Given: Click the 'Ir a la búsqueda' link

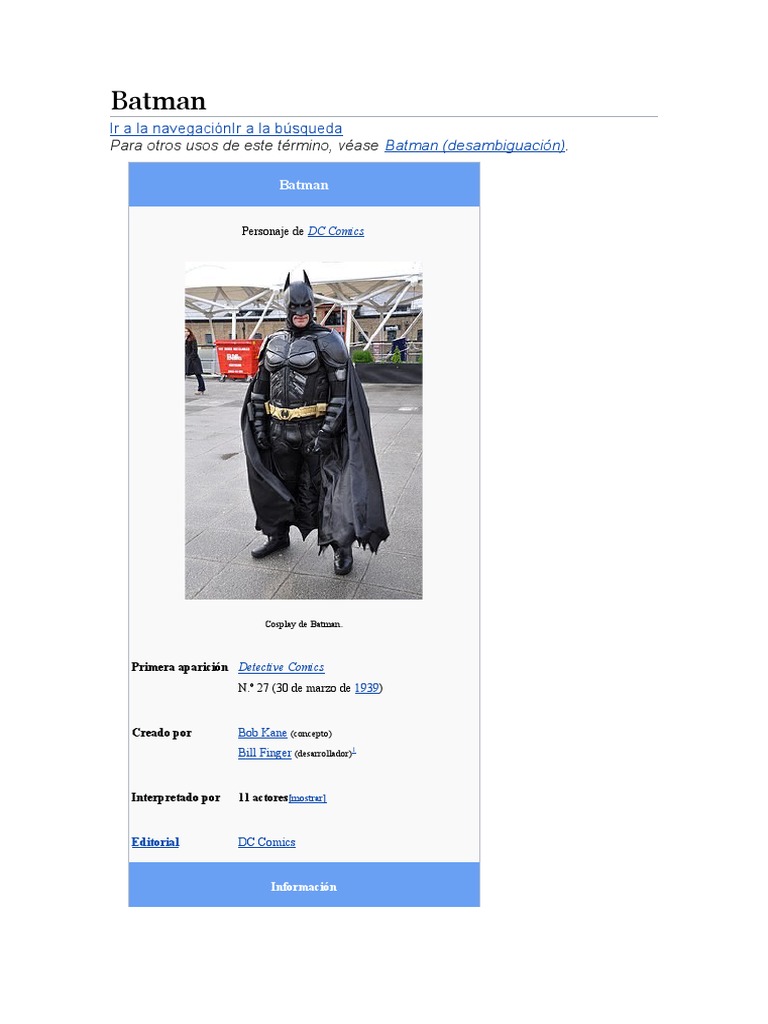Looking at the screenshot, I should pyautogui.click(x=288, y=129).
